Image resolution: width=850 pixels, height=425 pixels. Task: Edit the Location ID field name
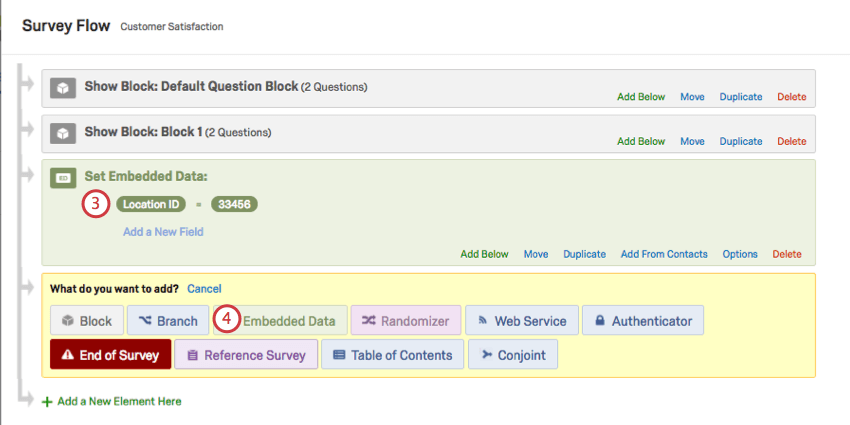click(150, 204)
